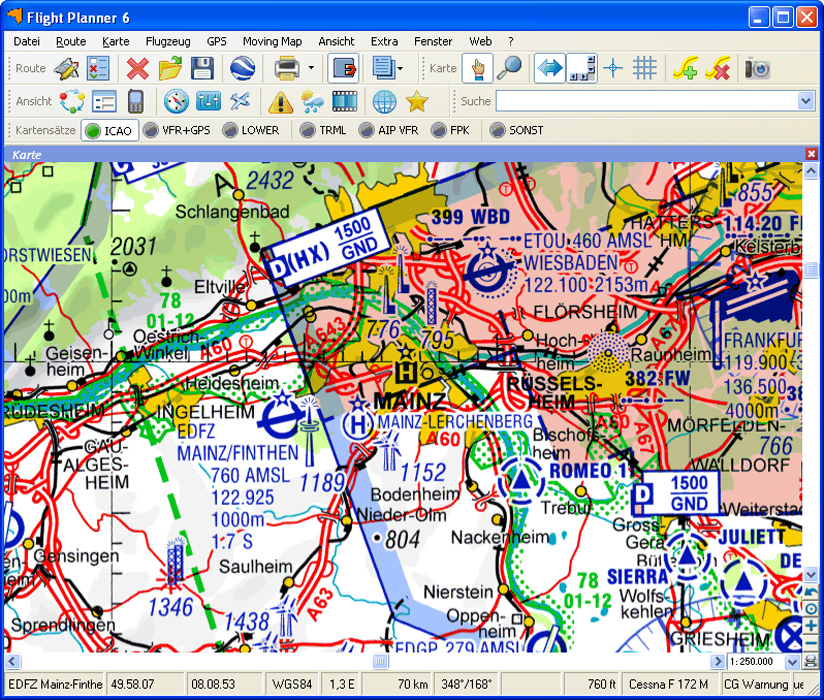
Task: Click the export window arrow icon
Action: (x=343, y=68)
